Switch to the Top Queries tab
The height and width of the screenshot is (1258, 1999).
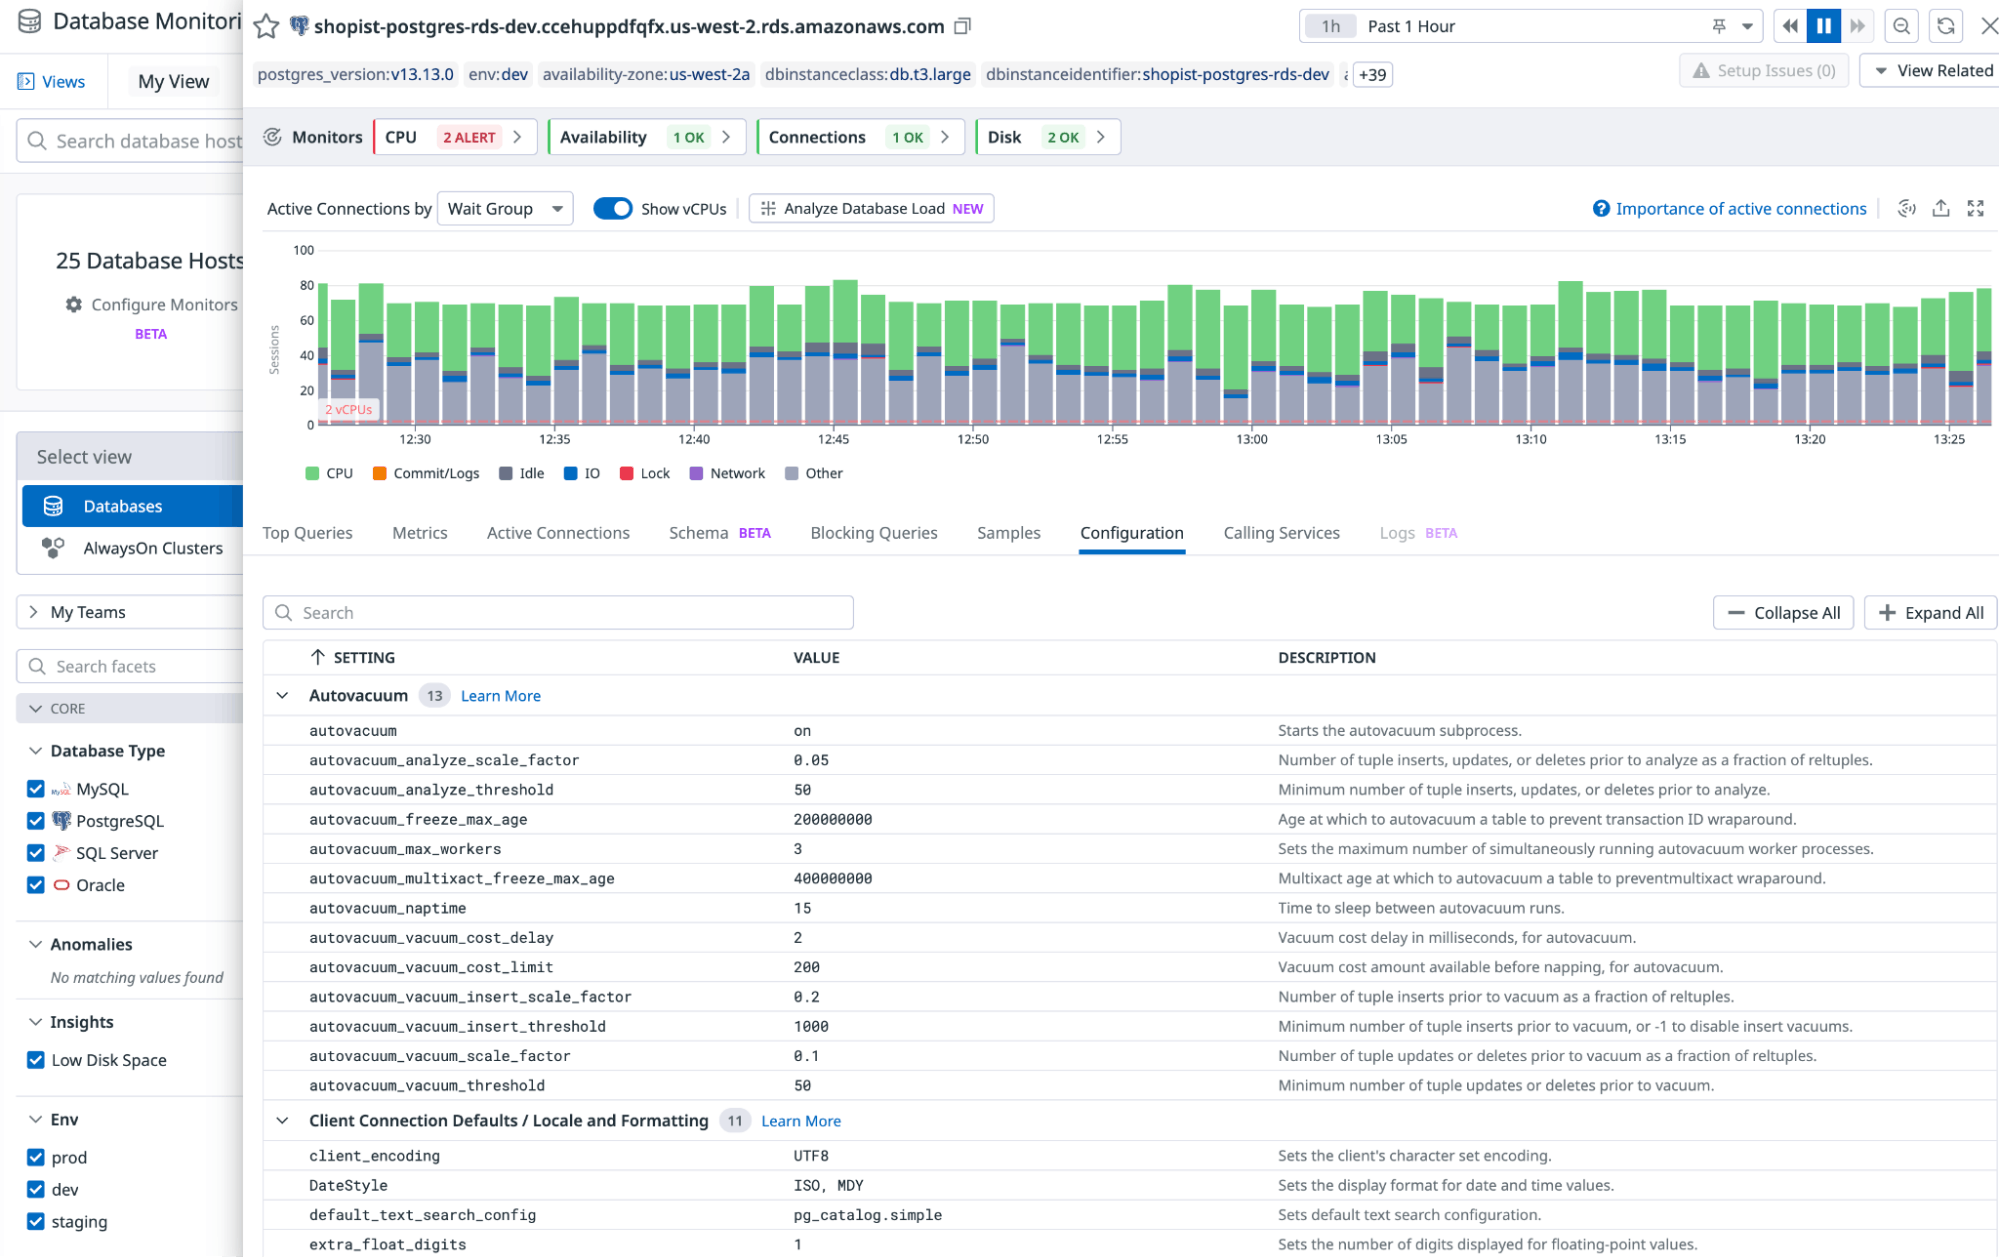[x=307, y=532]
